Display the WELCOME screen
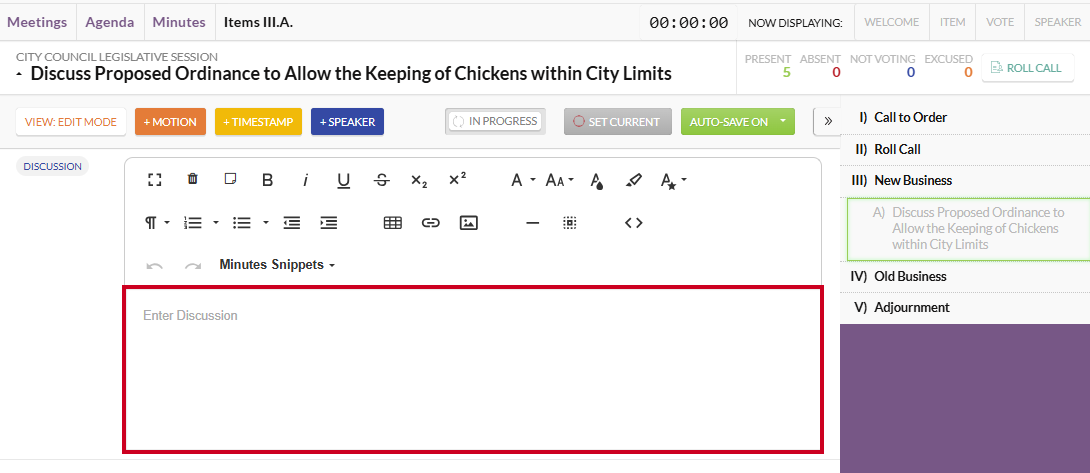The image size is (1090, 473). pos(891,22)
